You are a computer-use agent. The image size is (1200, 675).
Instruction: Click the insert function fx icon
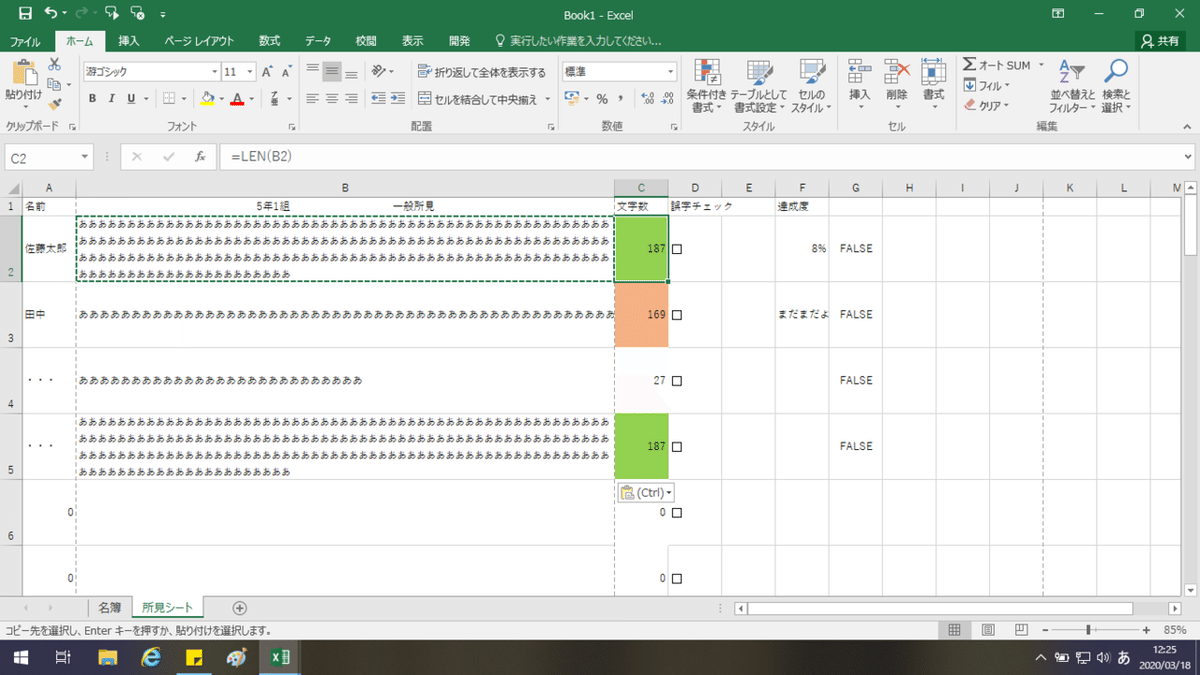pos(200,157)
